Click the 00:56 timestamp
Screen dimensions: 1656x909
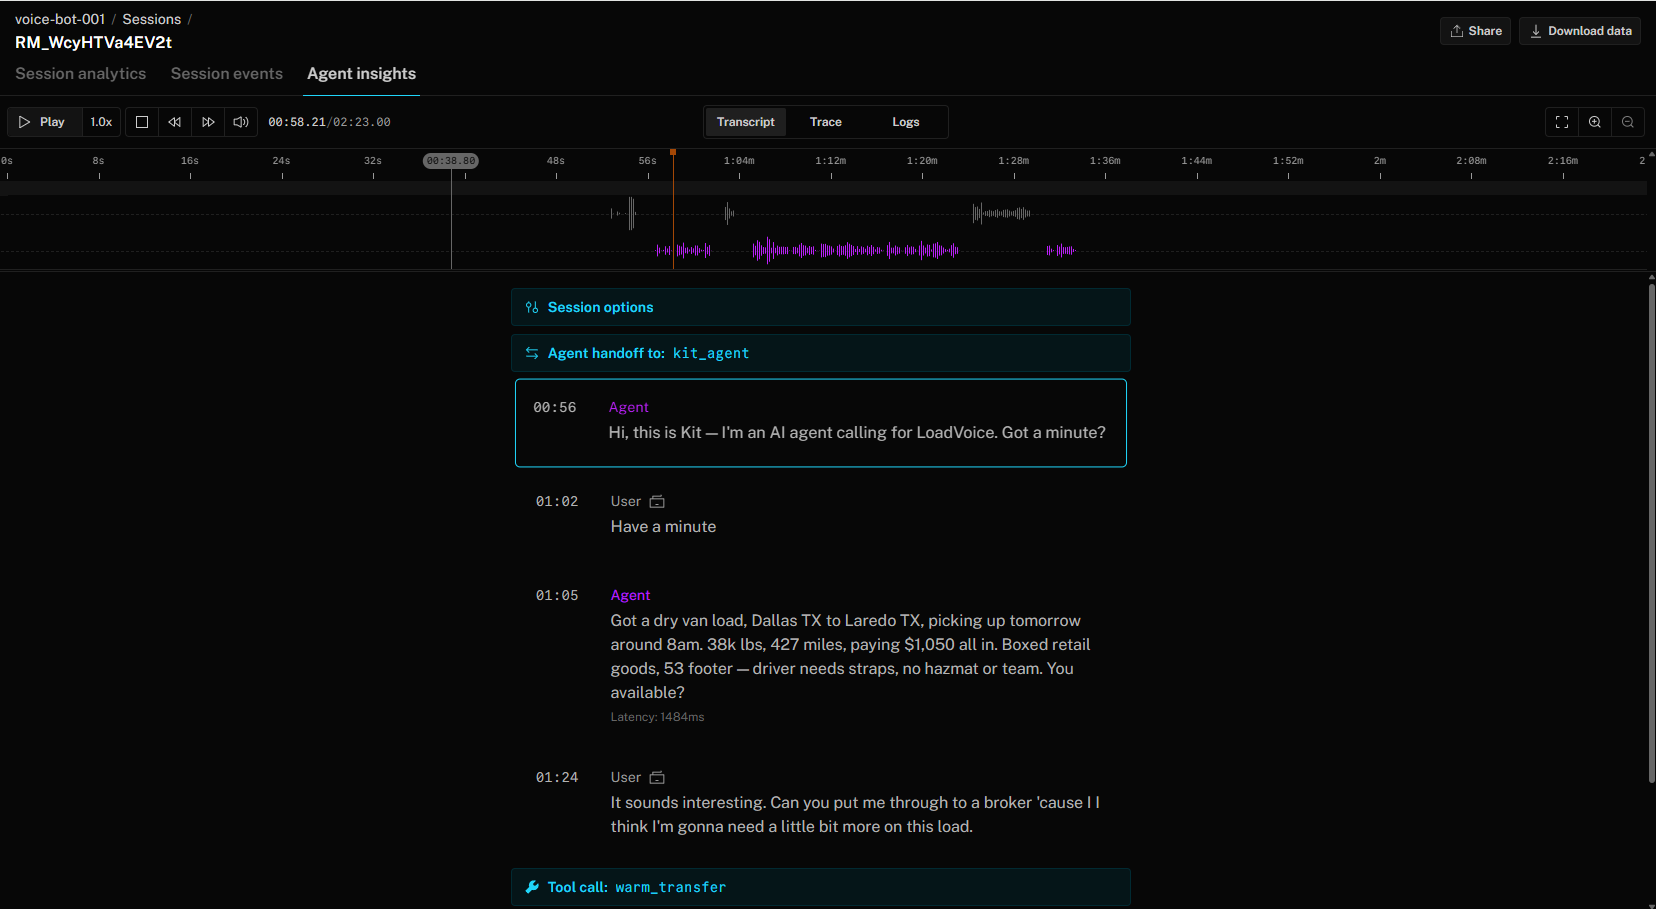tap(555, 408)
